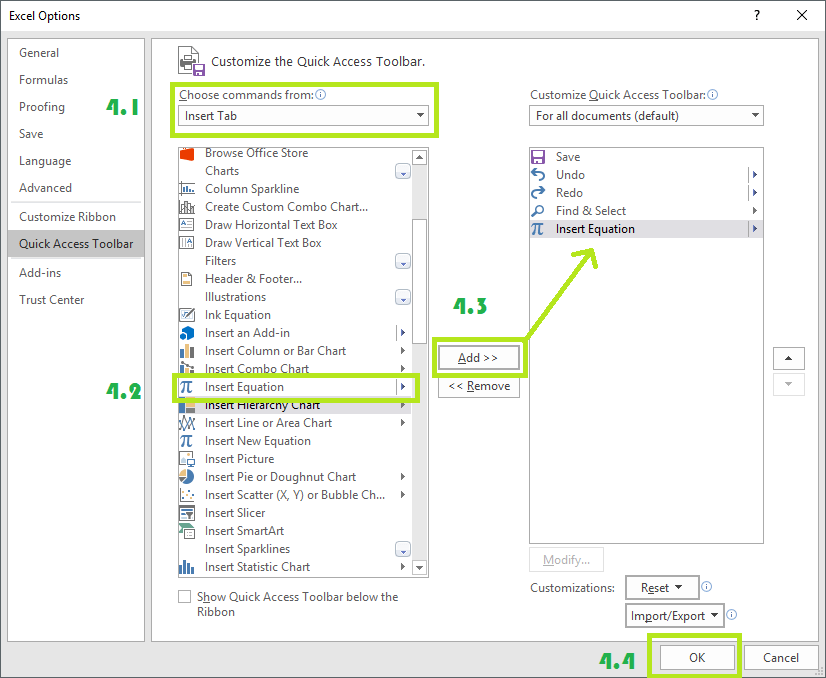Select the Ink Equation icon
Image resolution: width=826 pixels, height=678 pixels.
[x=187, y=315]
